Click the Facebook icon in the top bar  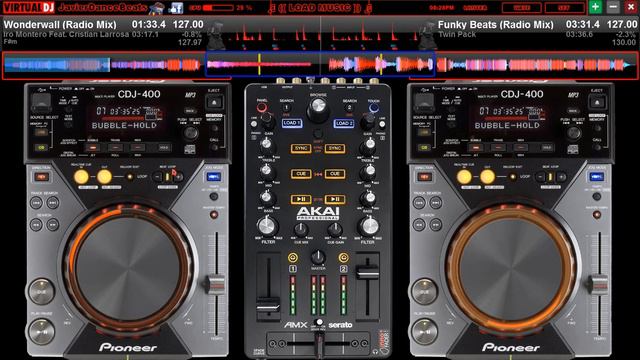tap(176, 8)
